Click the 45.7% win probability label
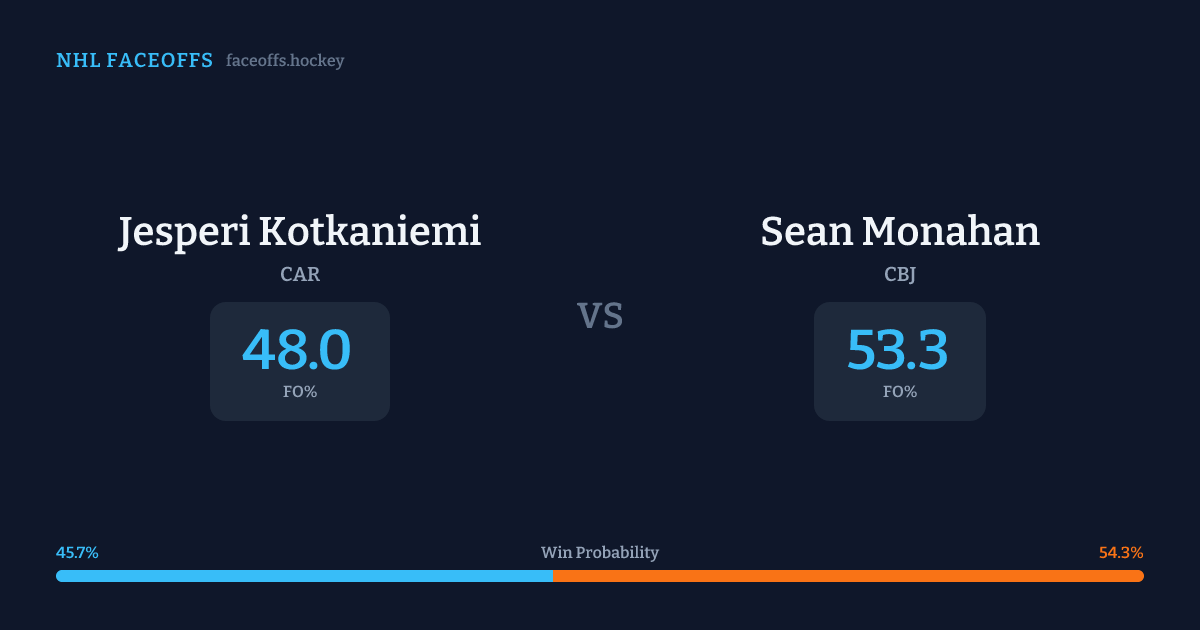 tap(77, 553)
